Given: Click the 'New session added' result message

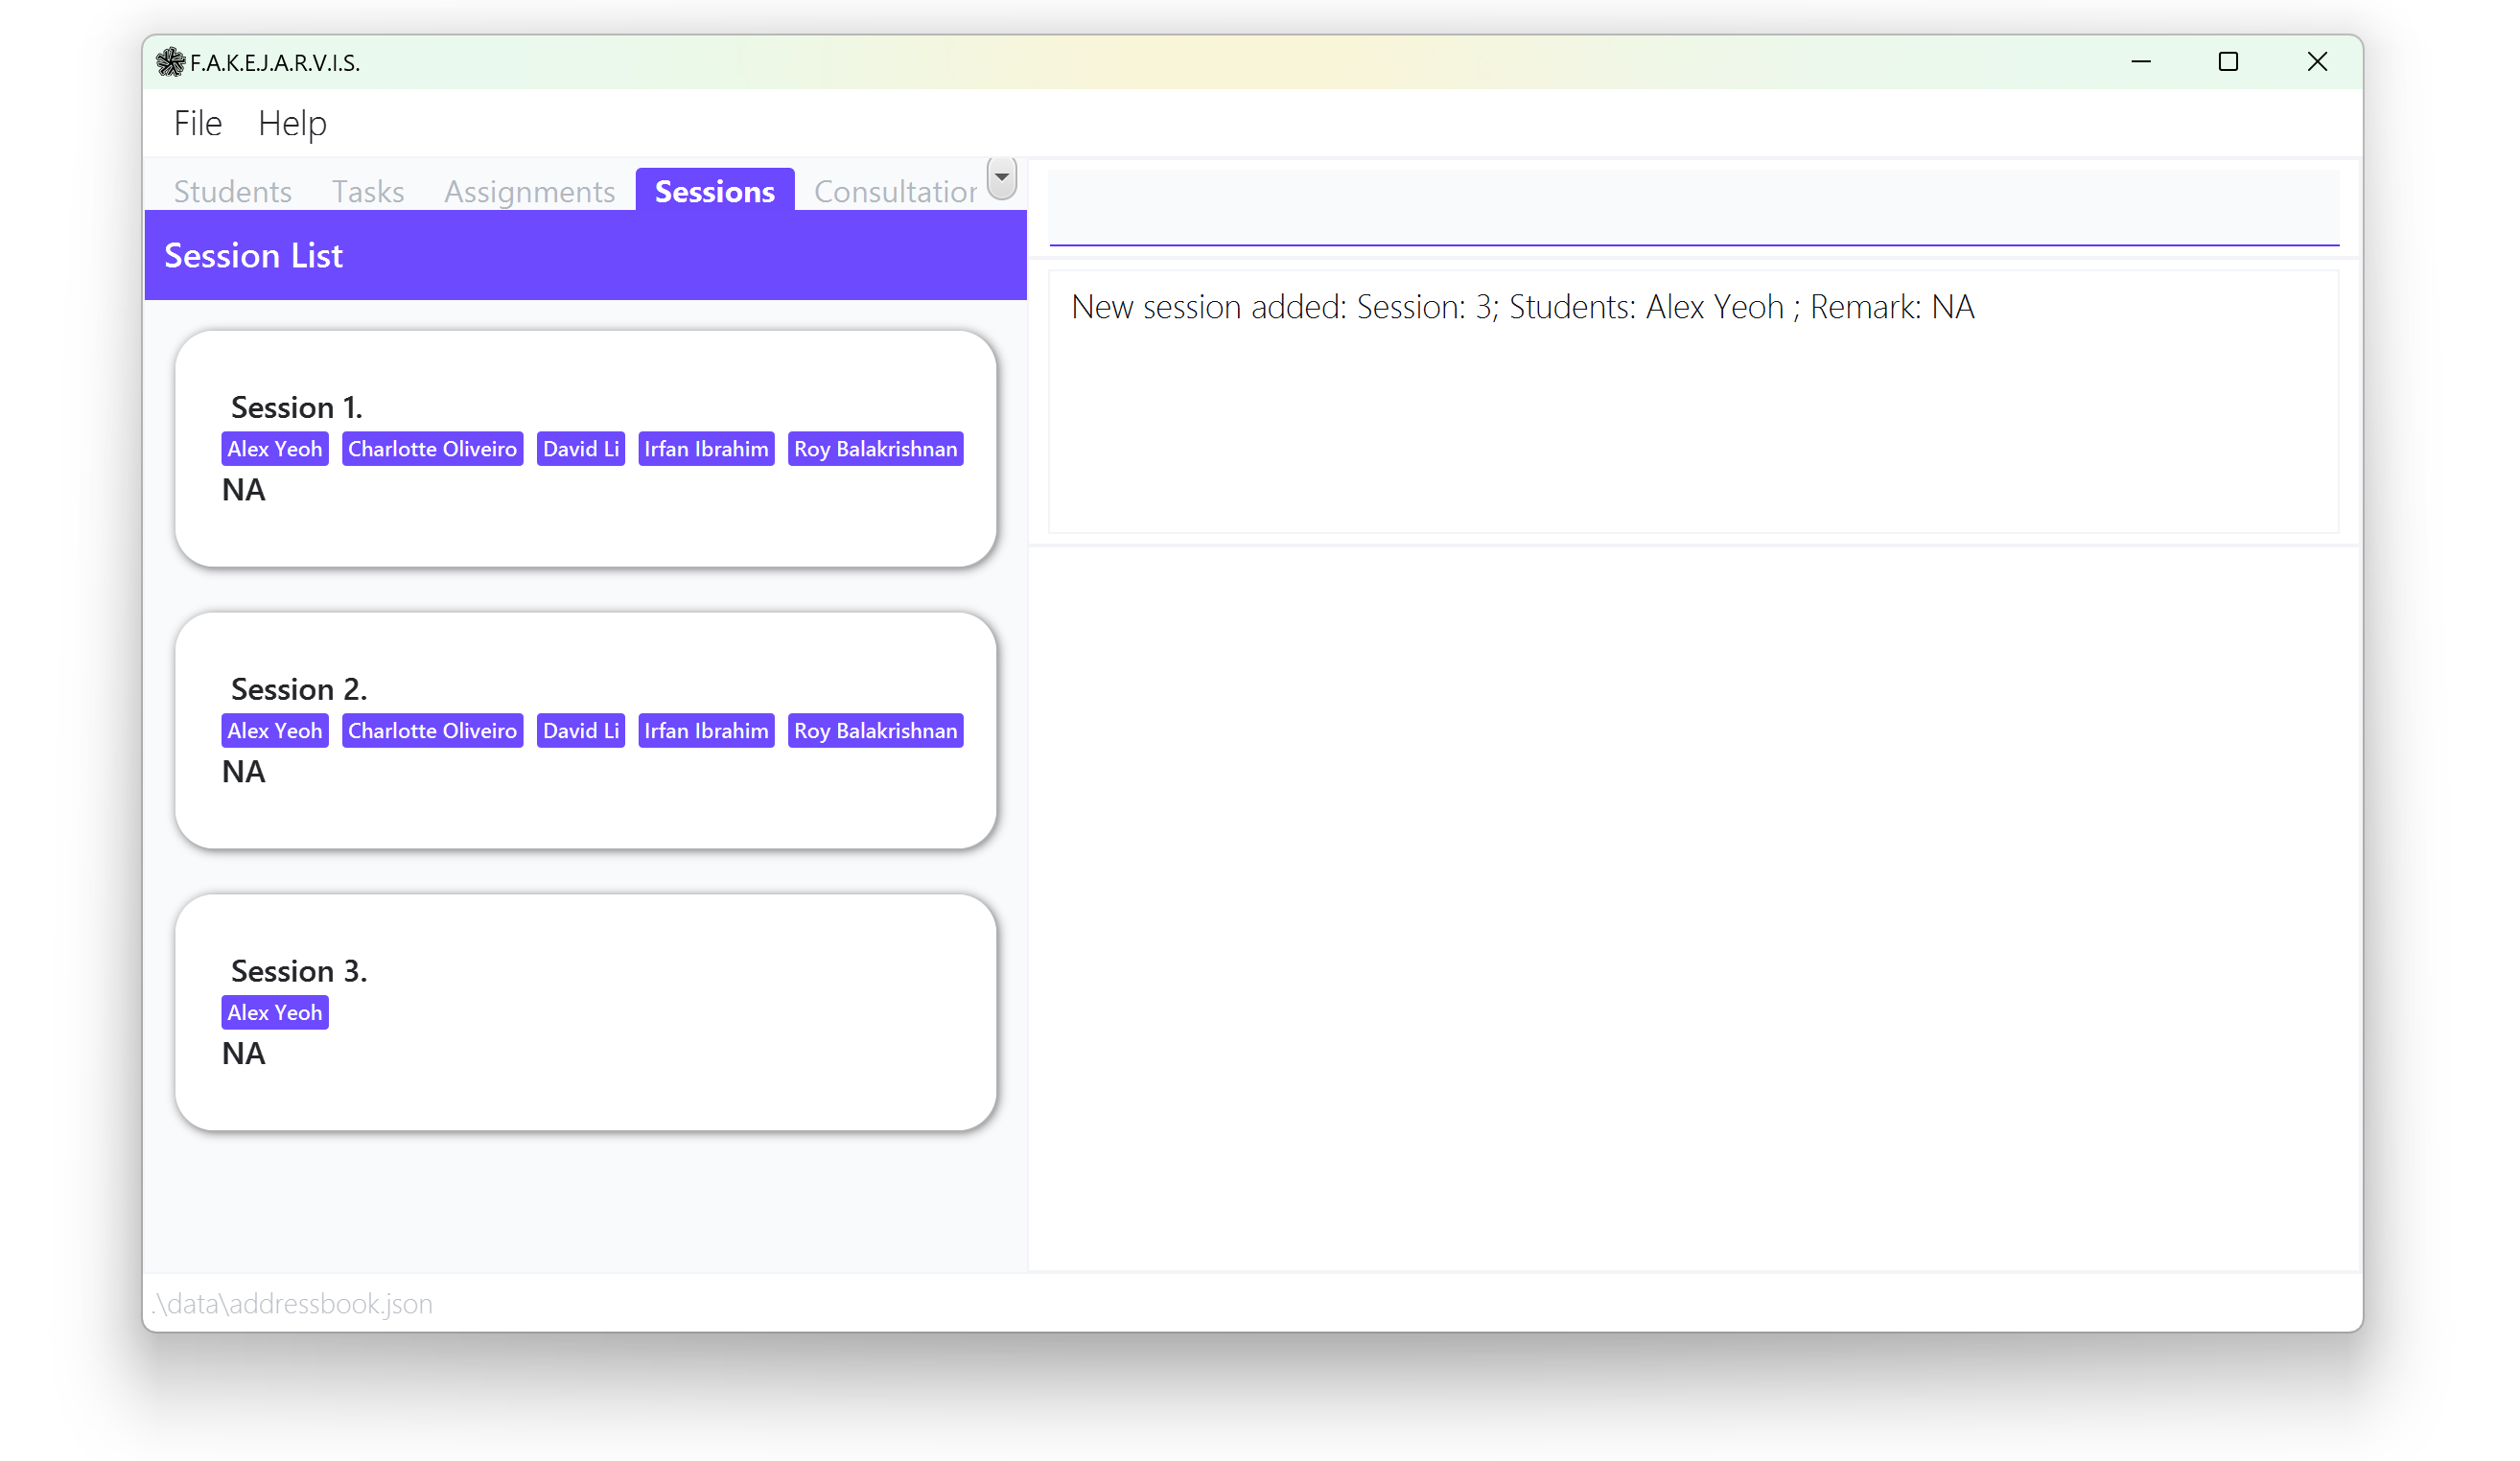Looking at the screenshot, I should (x=1523, y=307).
